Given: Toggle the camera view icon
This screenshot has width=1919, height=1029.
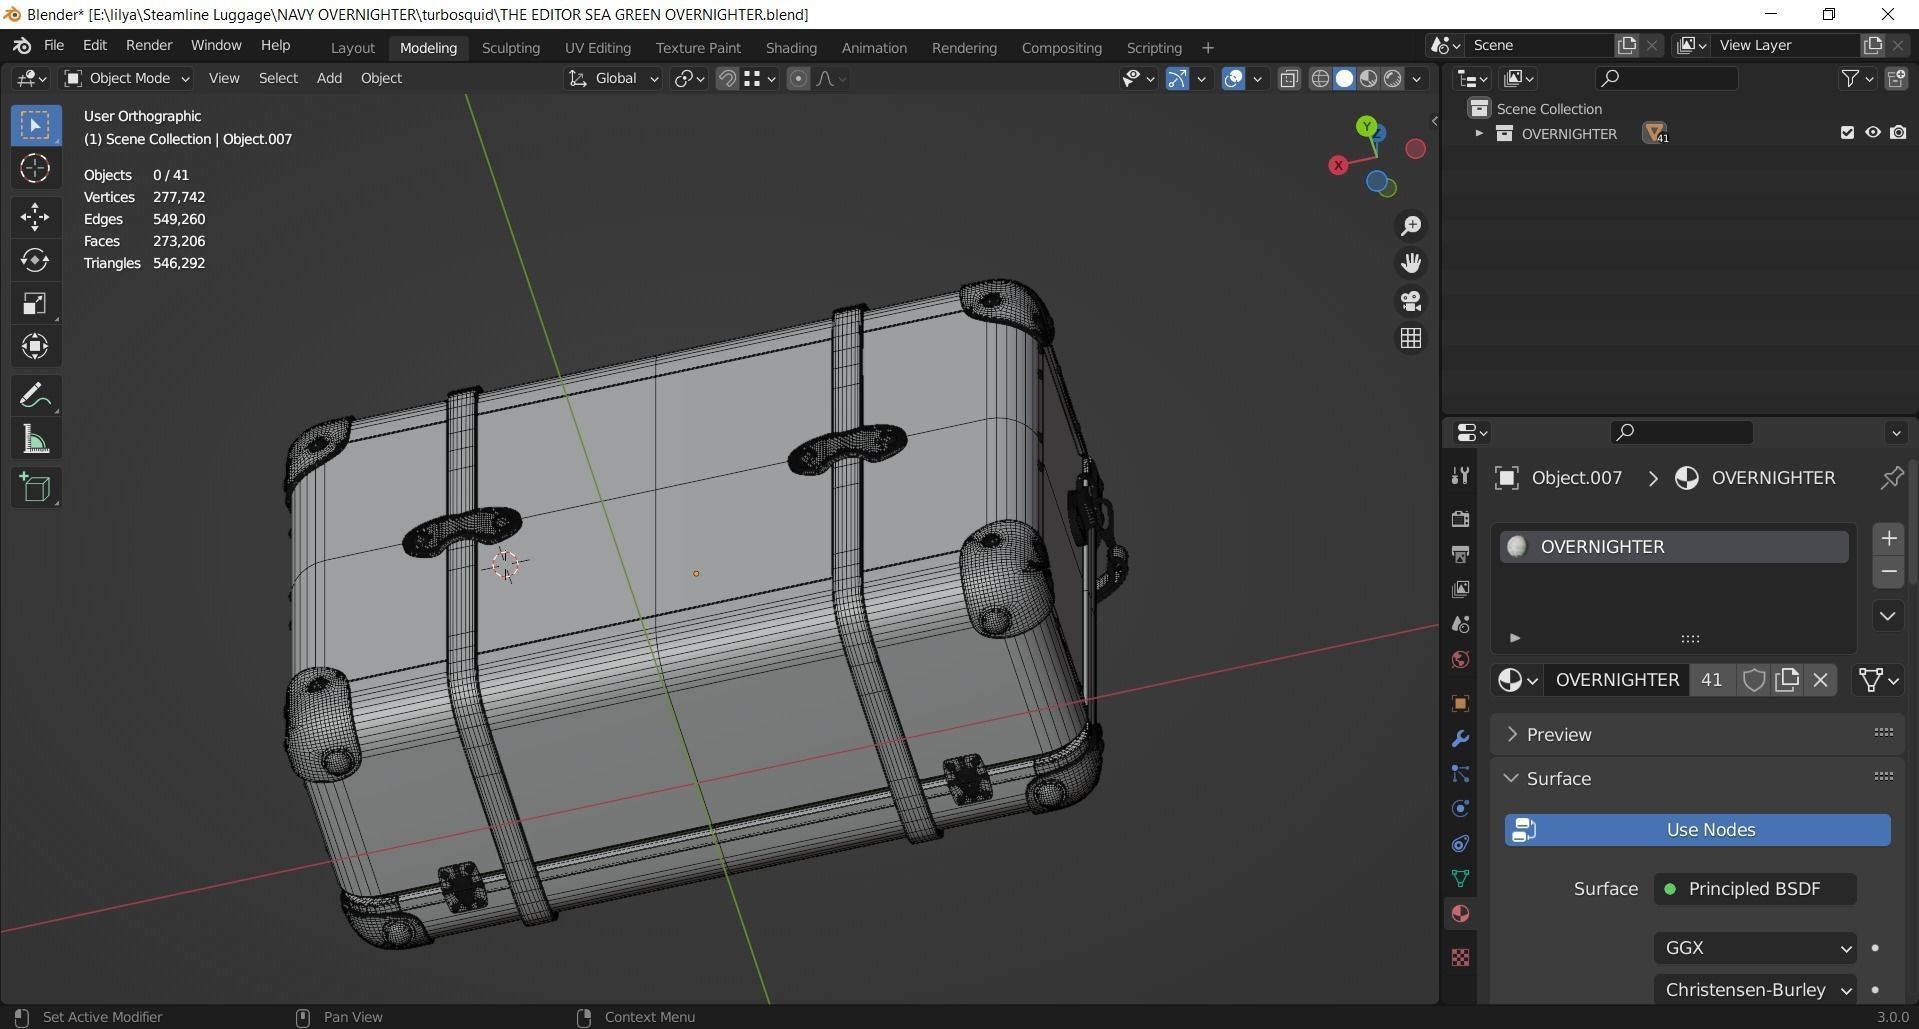Looking at the screenshot, I should coord(1410,301).
